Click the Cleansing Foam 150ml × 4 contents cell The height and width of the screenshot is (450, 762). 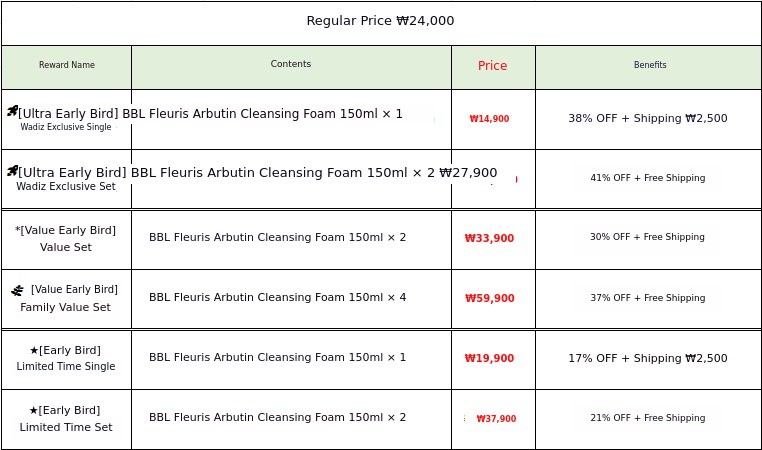tap(278, 298)
